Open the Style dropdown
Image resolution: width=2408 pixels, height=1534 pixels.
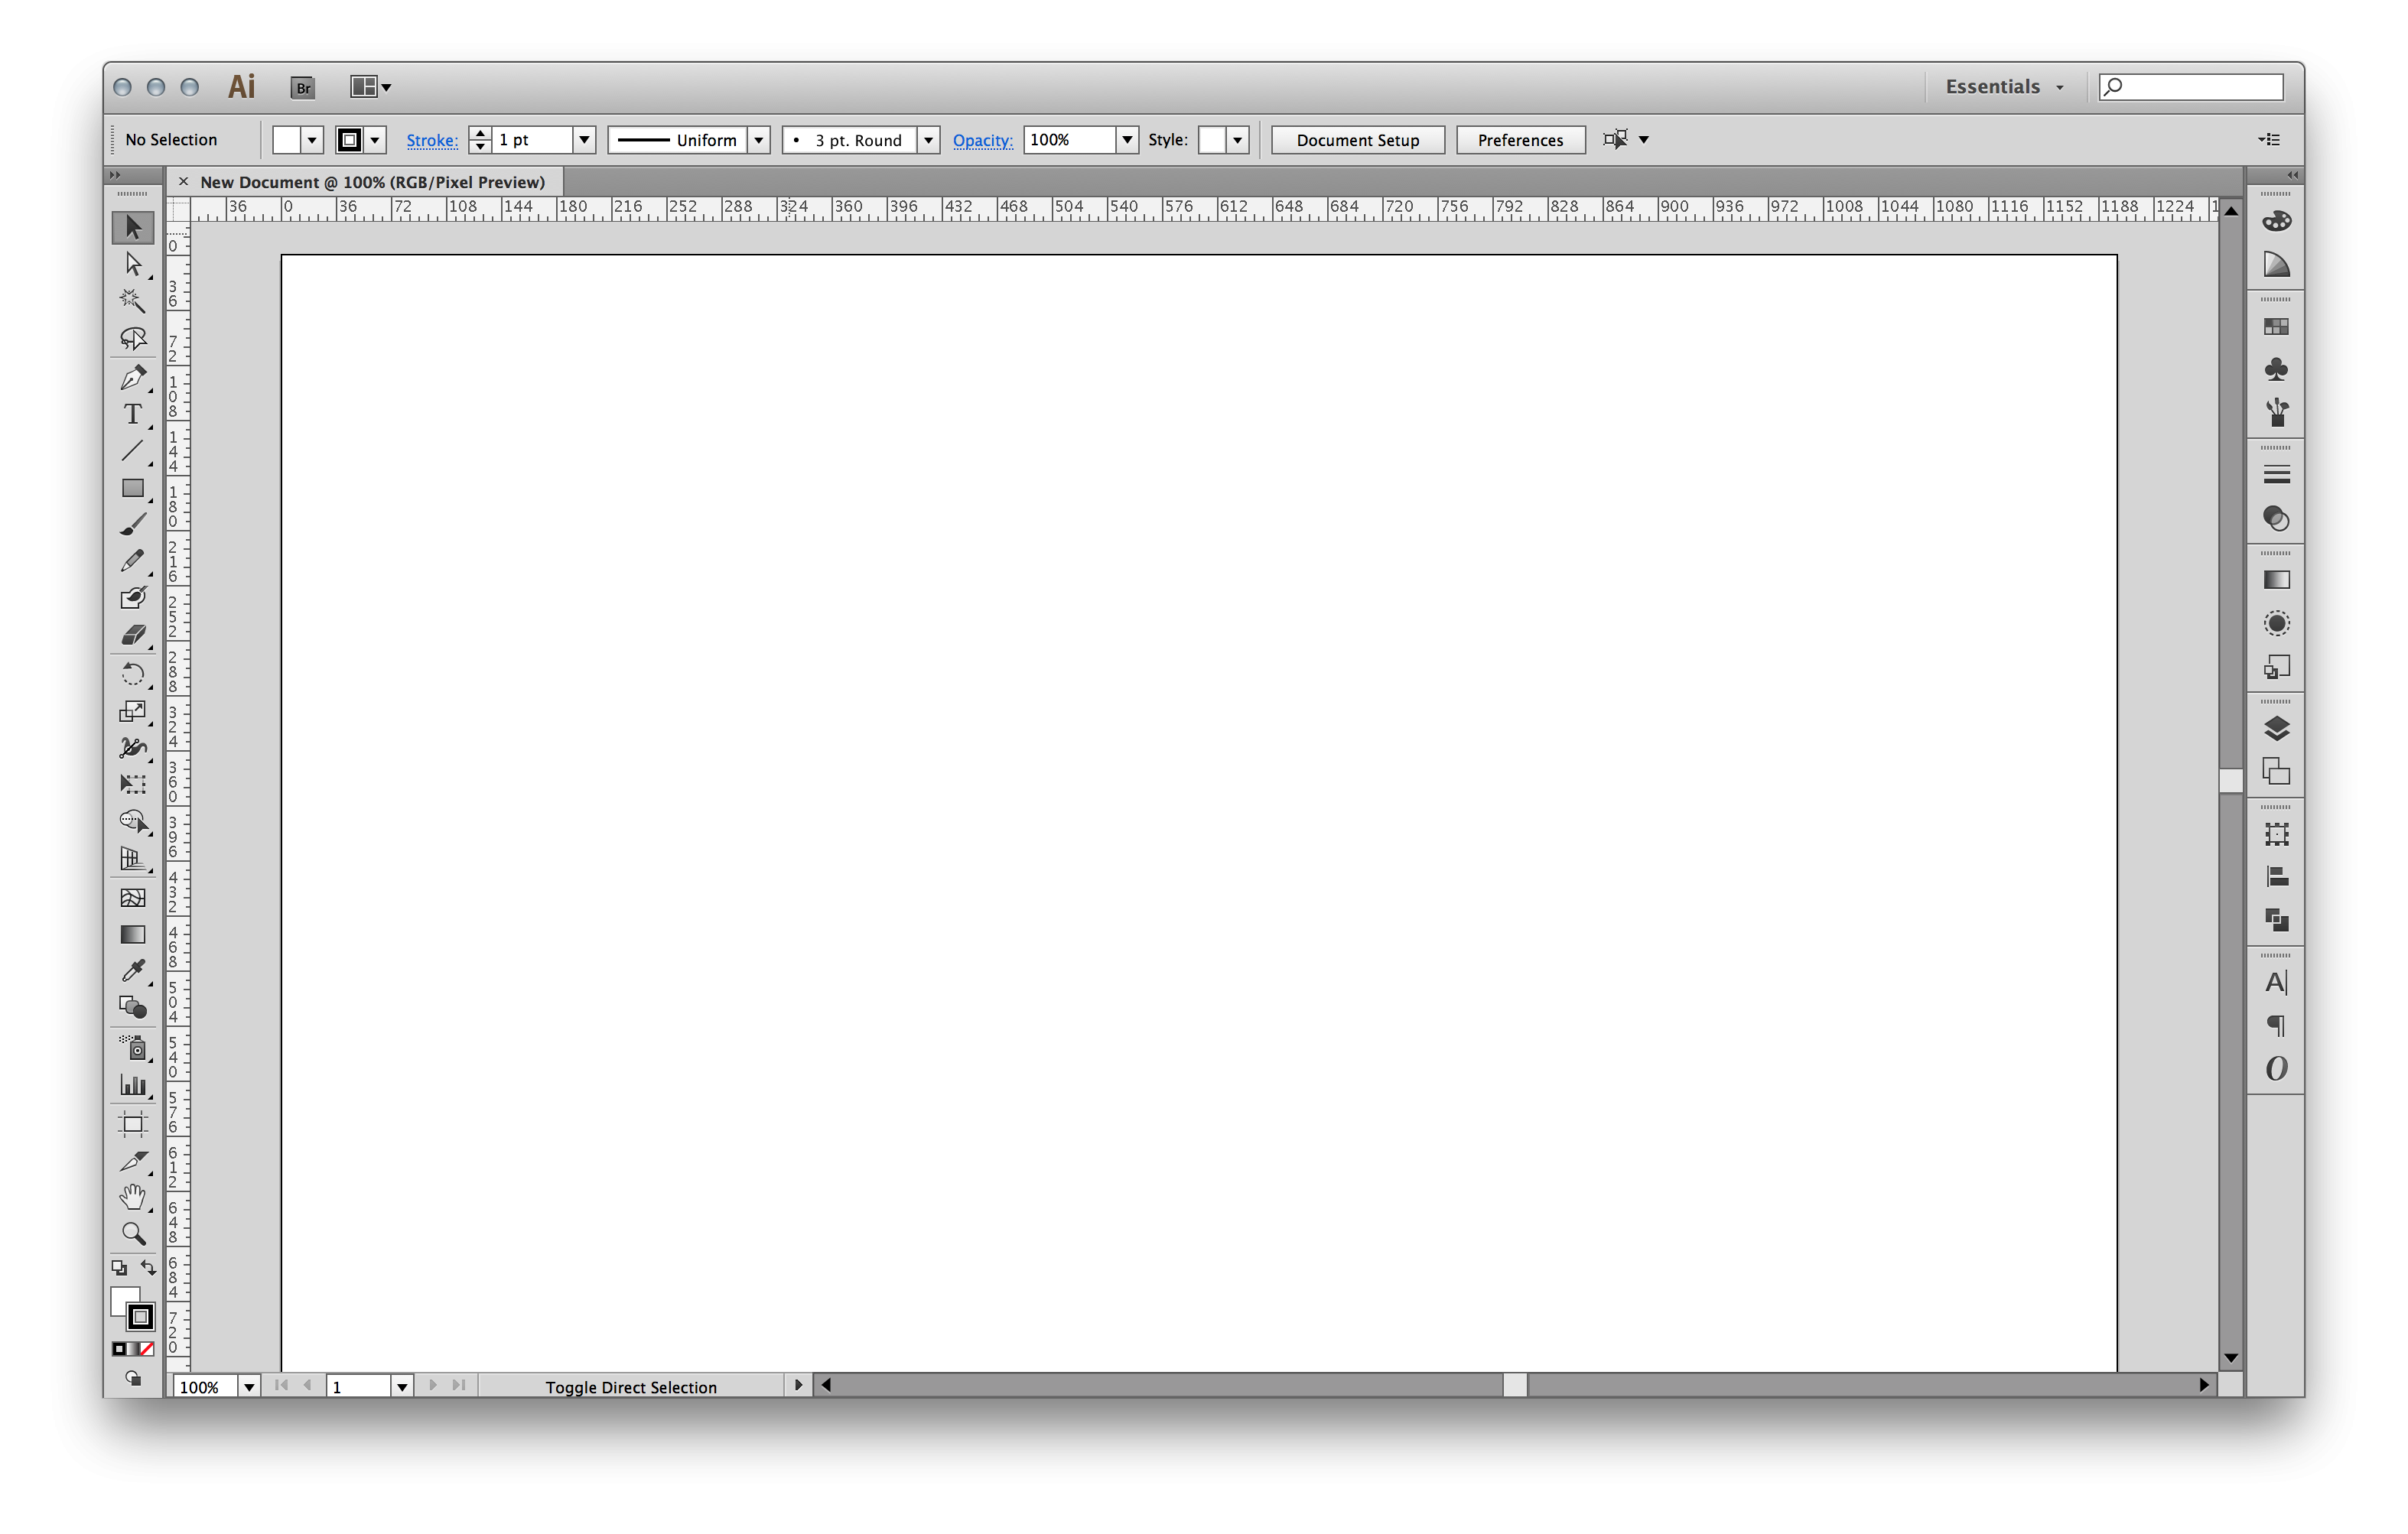point(1237,140)
